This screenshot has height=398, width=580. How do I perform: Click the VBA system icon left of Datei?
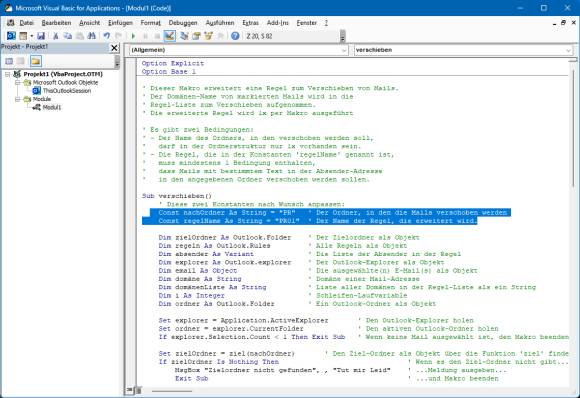point(10,23)
